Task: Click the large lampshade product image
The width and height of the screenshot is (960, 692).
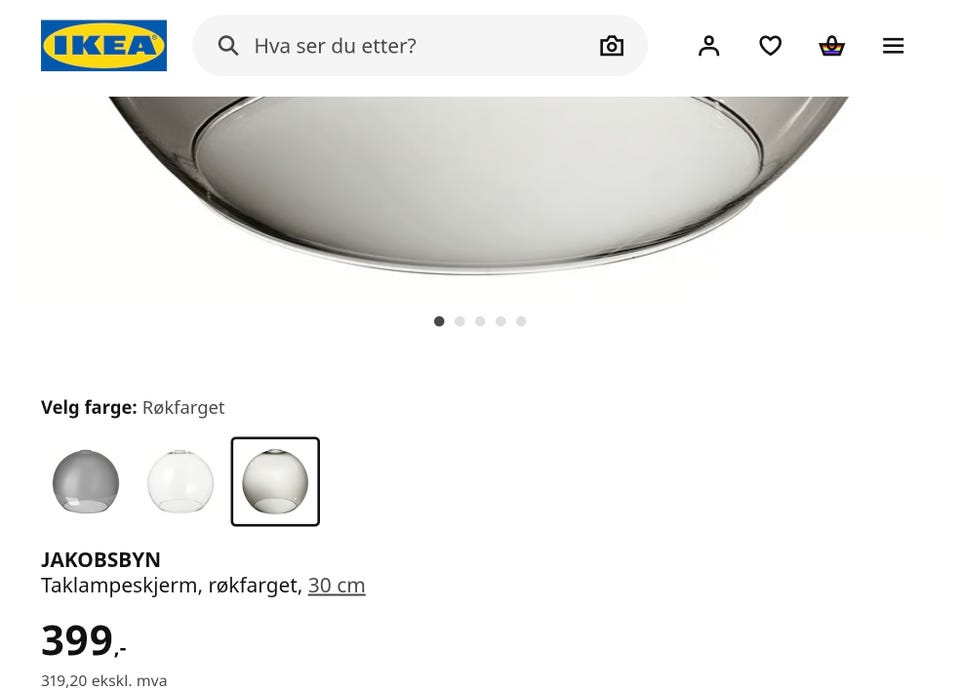Action: (x=479, y=186)
